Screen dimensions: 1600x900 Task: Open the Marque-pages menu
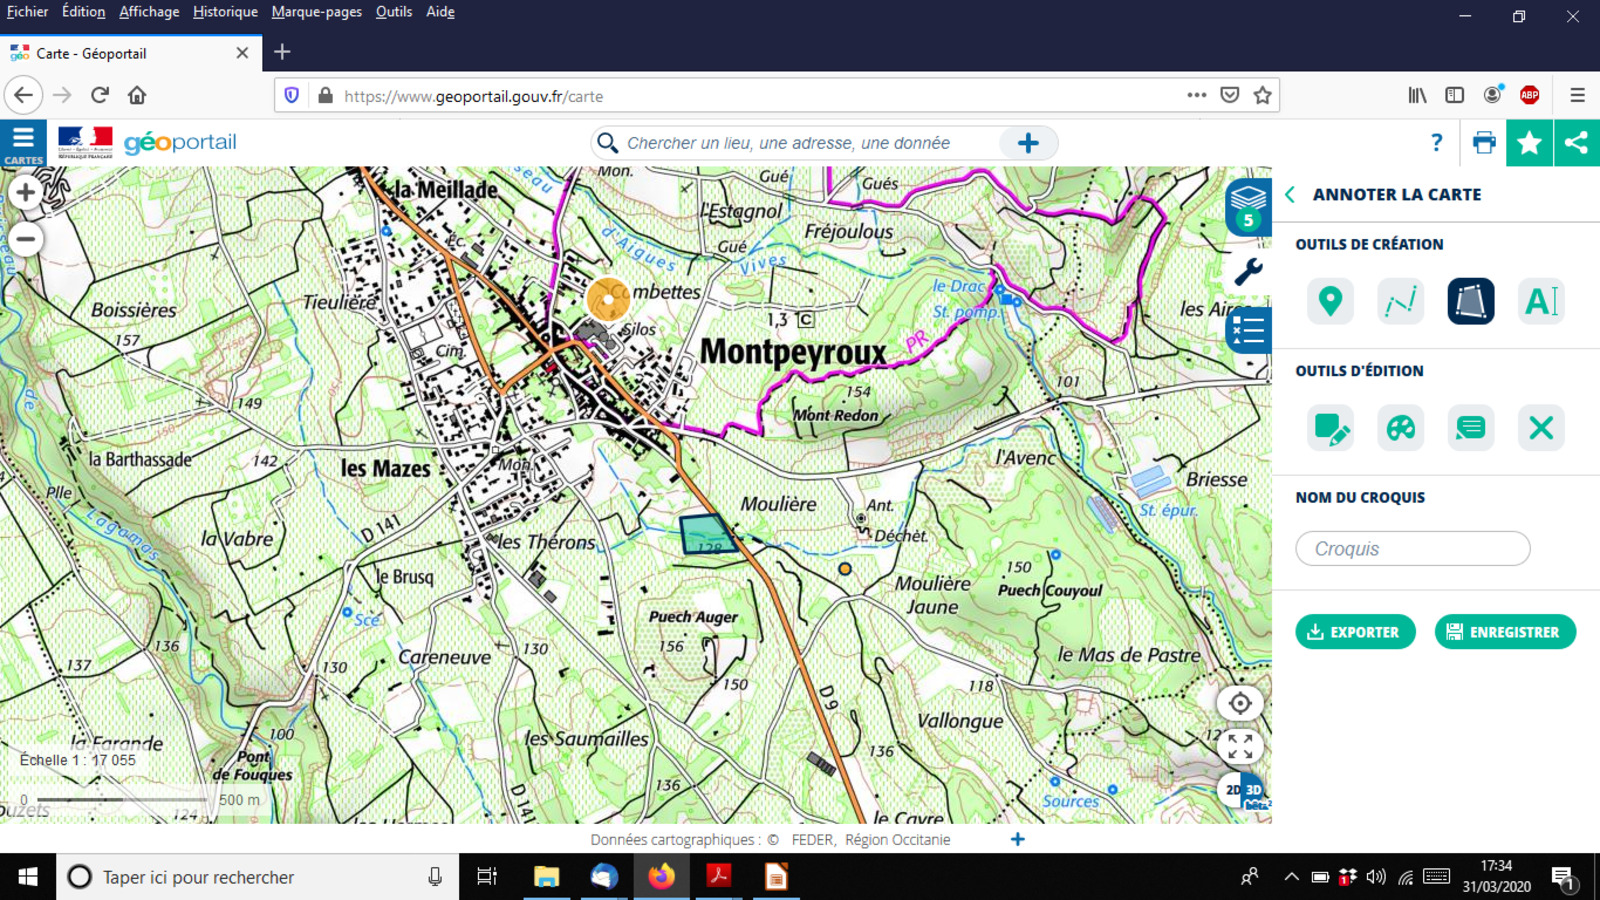tap(316, 12)
